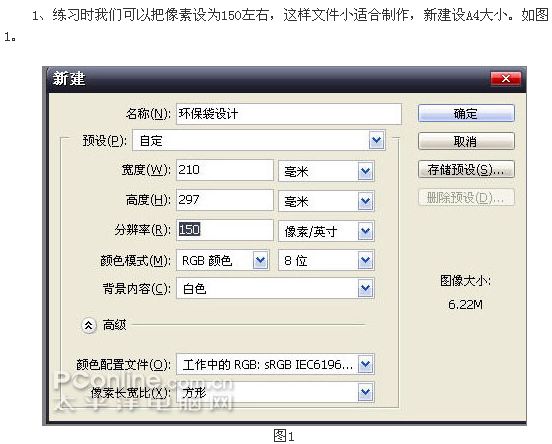This screenshot has height=444, width=552.
Task: Open the 背景内容 dropdown showing 白色
Action: pyautogui.click(x=275, y=289)
